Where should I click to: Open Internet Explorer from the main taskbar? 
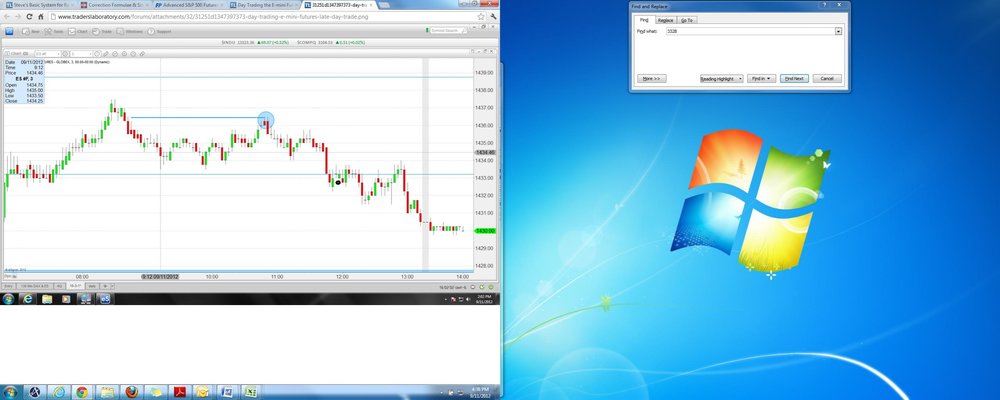tap(59, 392)
